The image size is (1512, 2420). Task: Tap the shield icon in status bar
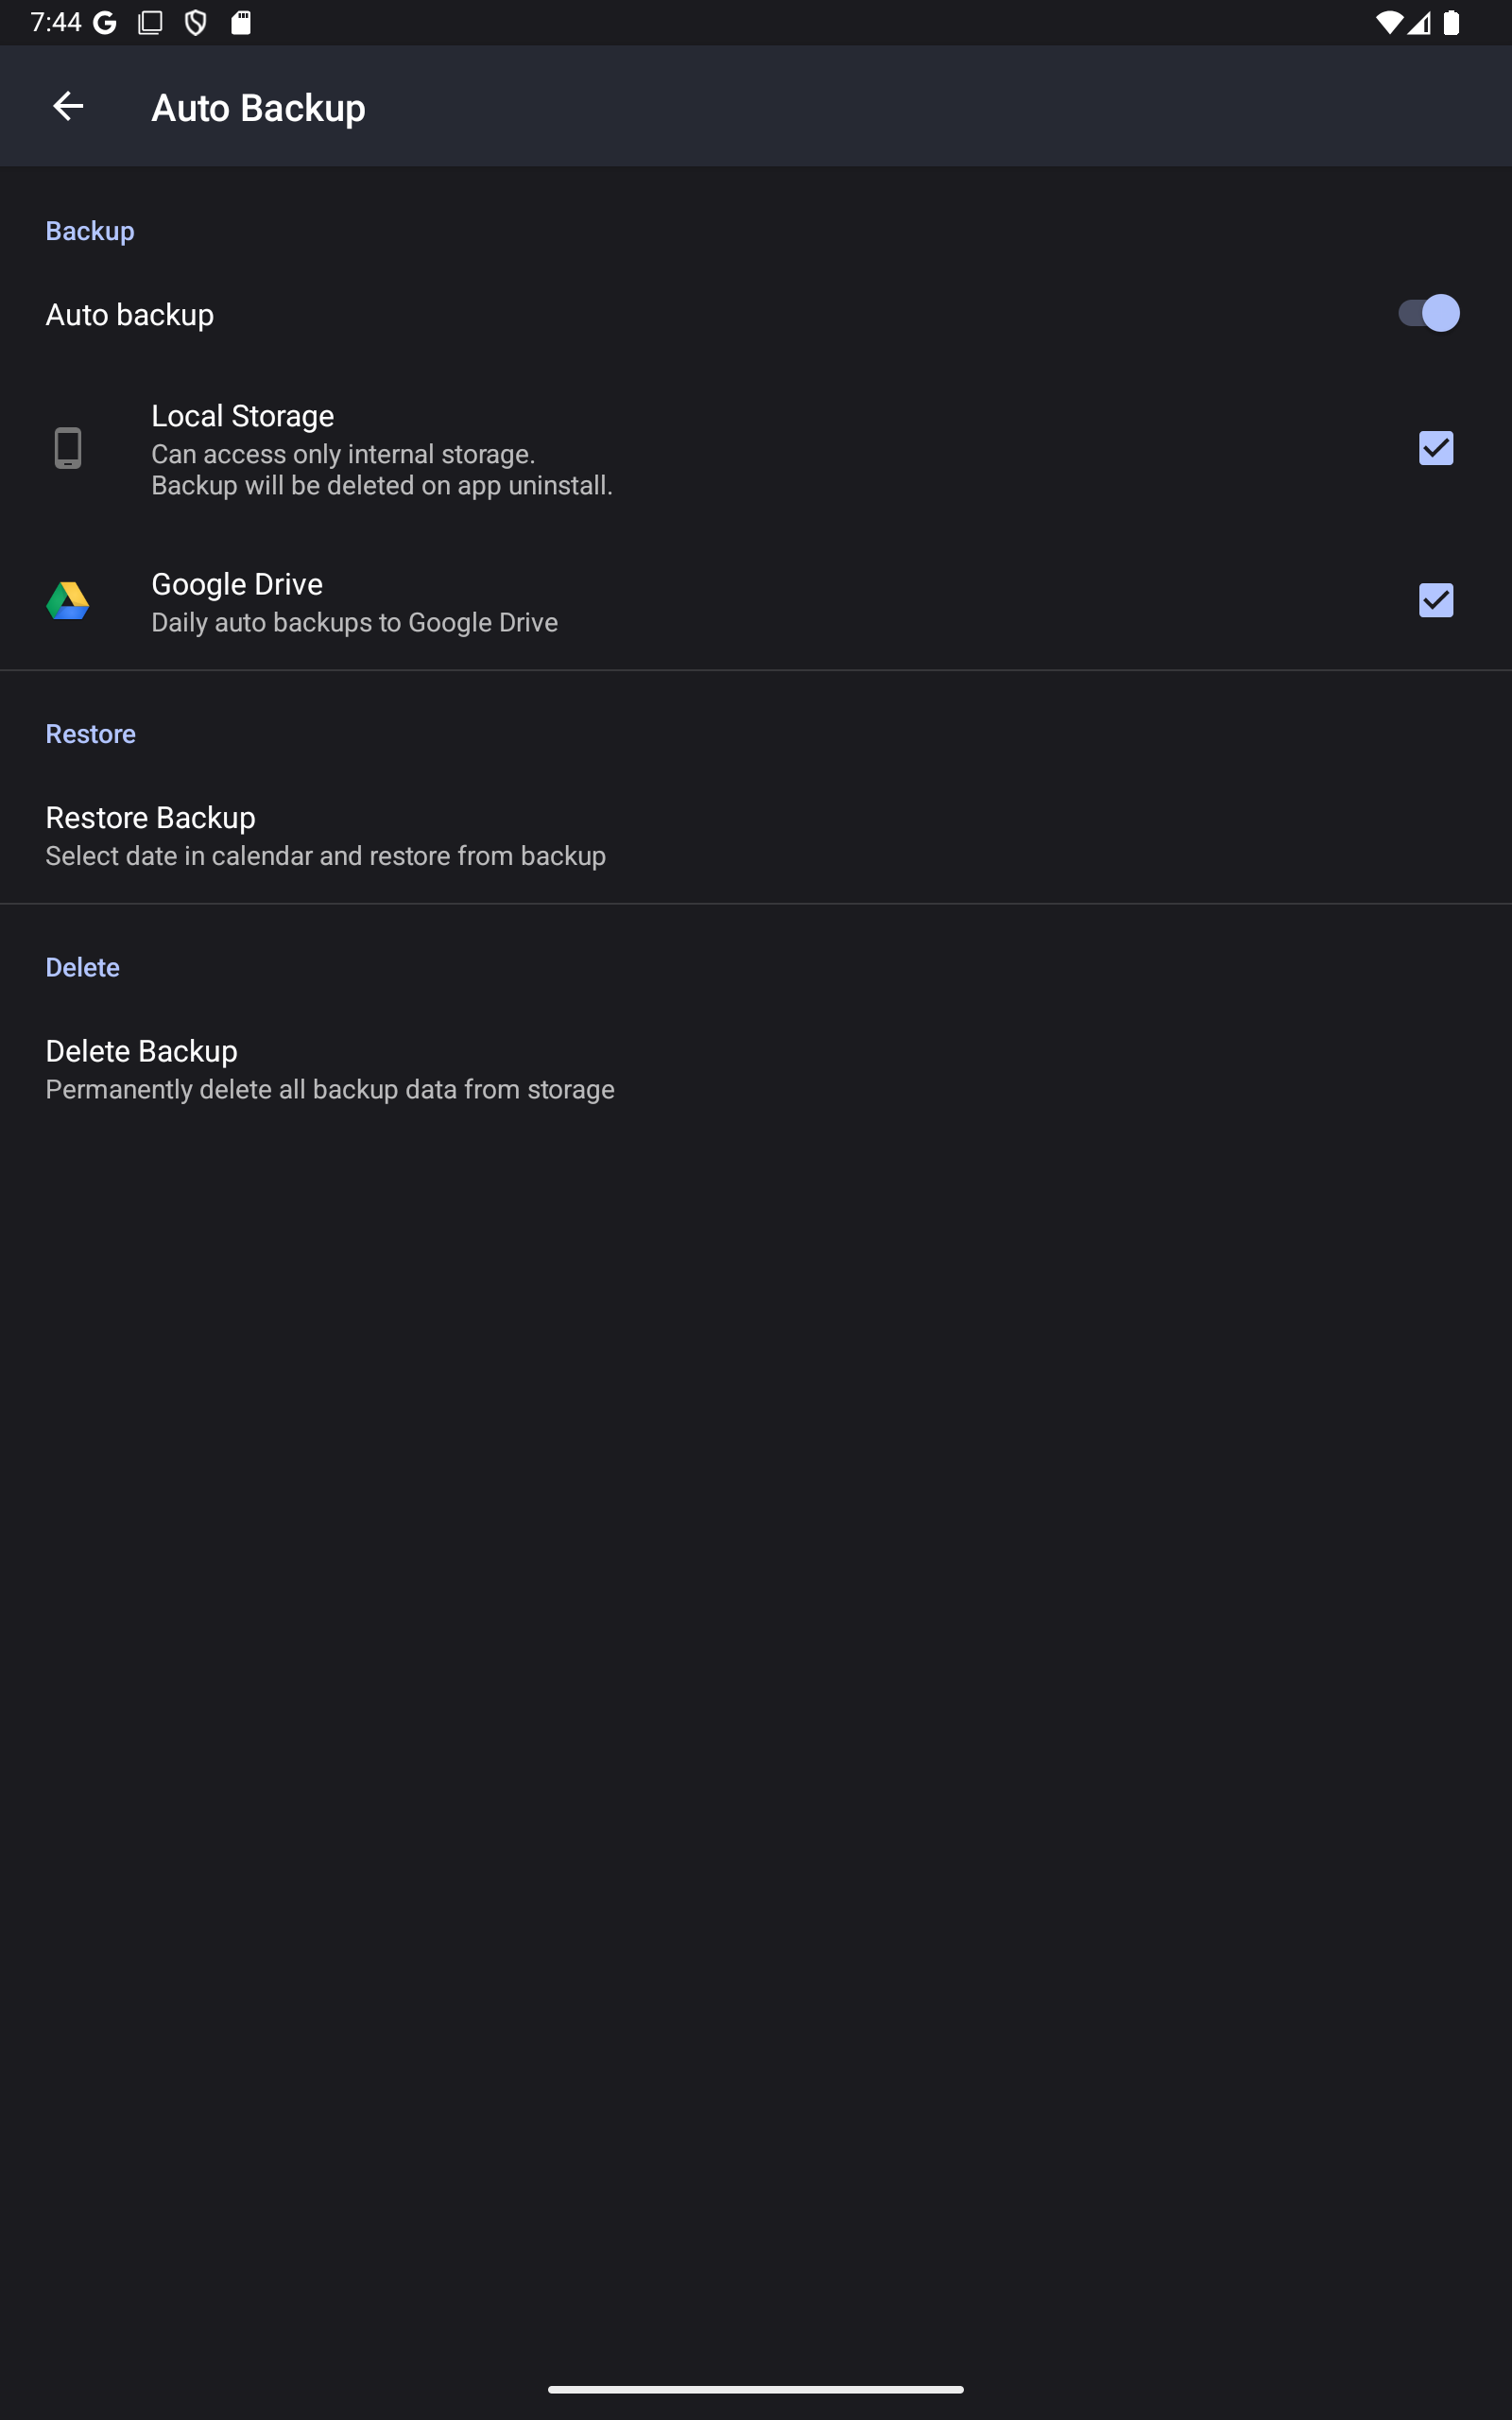pyautogui.click(x=196, y=23)
